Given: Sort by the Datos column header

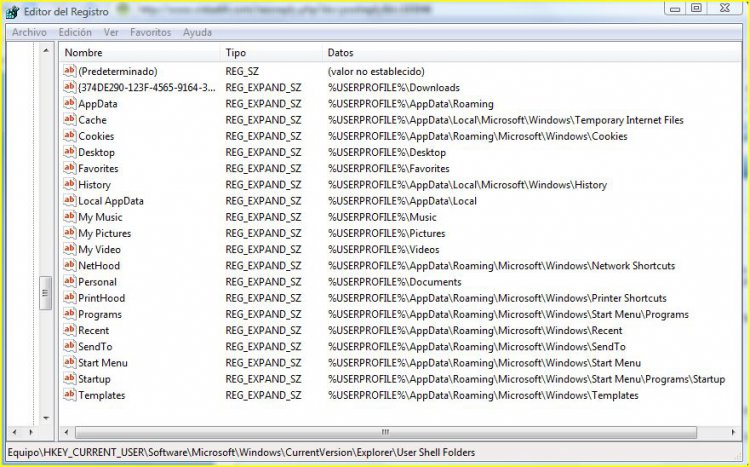Looking at the screenshot, I should point(532,53).
